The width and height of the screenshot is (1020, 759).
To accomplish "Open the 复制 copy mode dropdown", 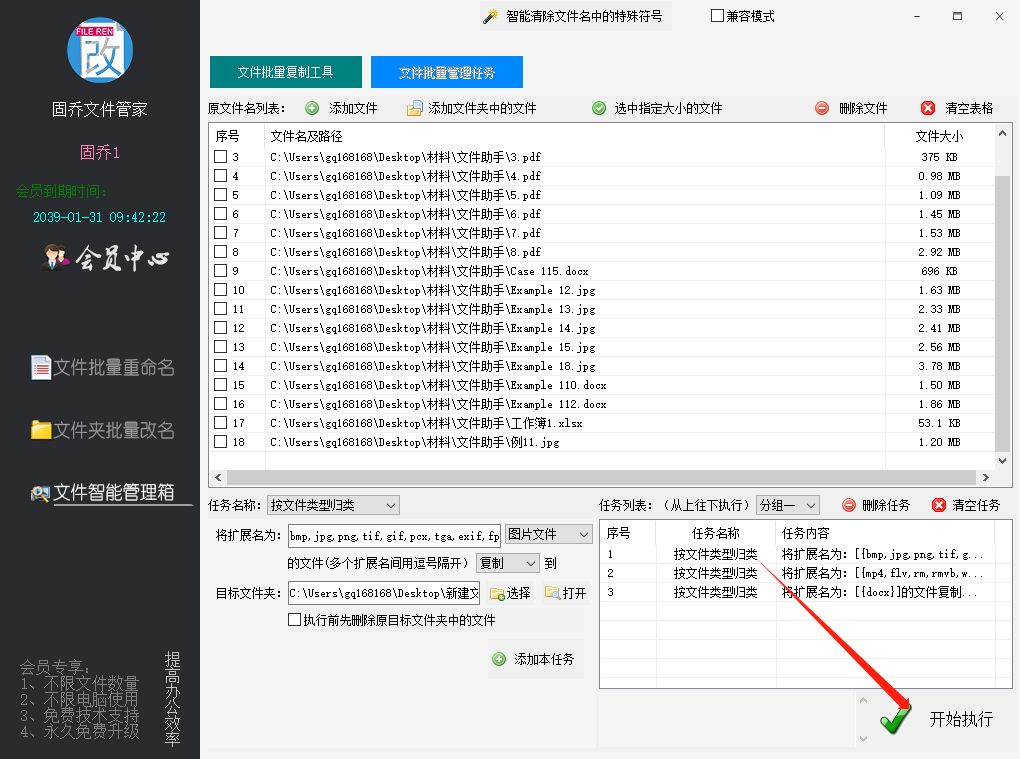I will click(x=507, y=563).
